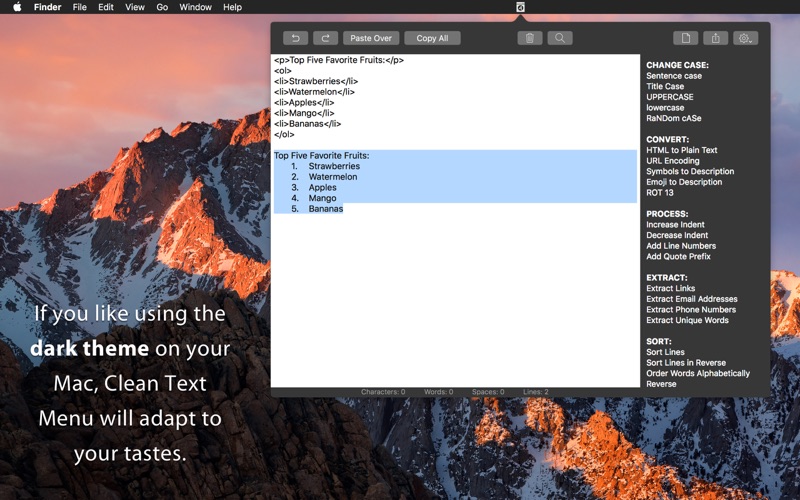Click 'Lines: 2' in status bar
Screen dimensions: 800x500
536,392
